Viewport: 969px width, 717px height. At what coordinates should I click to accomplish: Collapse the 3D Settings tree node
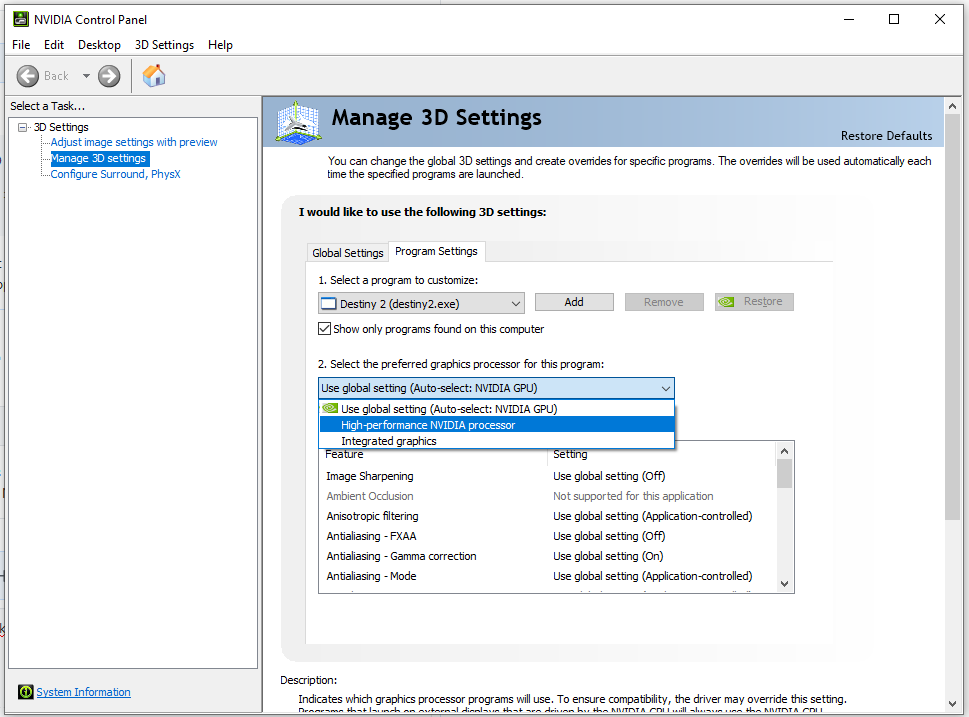click(x=23, y=127)
